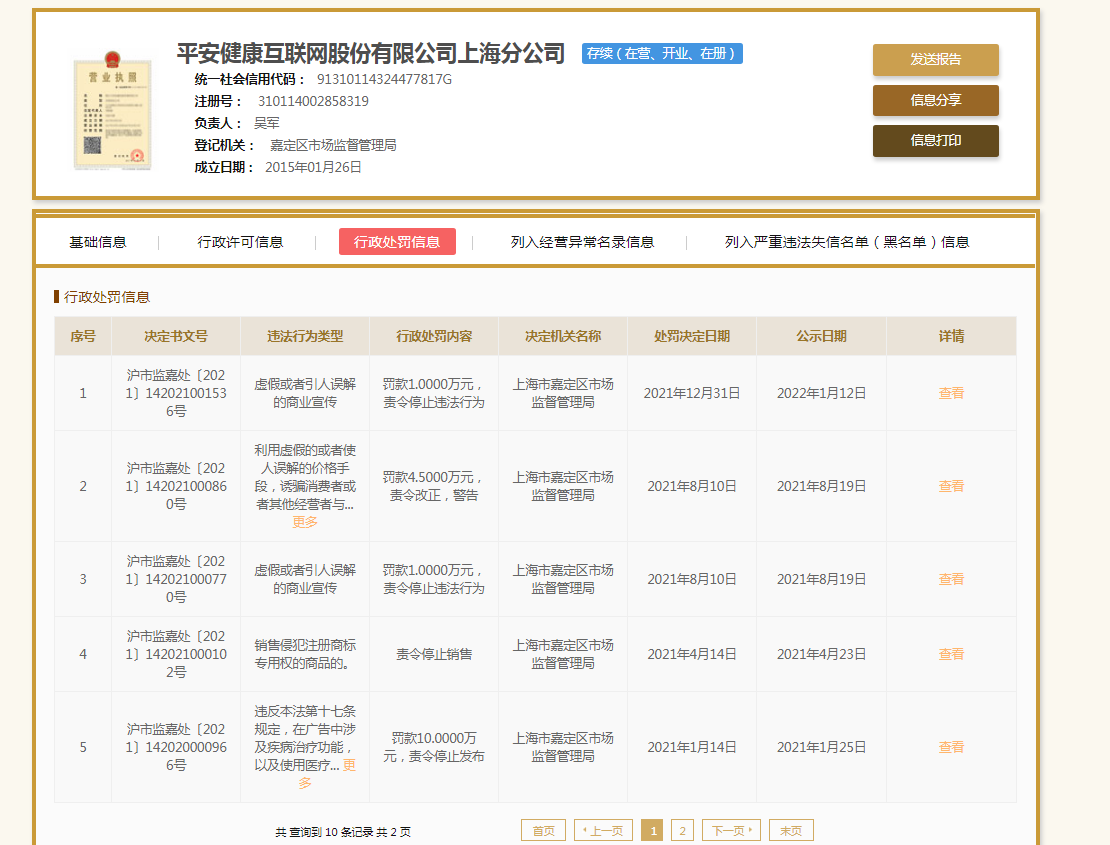This screenshot has width=1110, height=845.
Task: Open the 列入经营异常名录信息 tab
Action: click(583, 242)
